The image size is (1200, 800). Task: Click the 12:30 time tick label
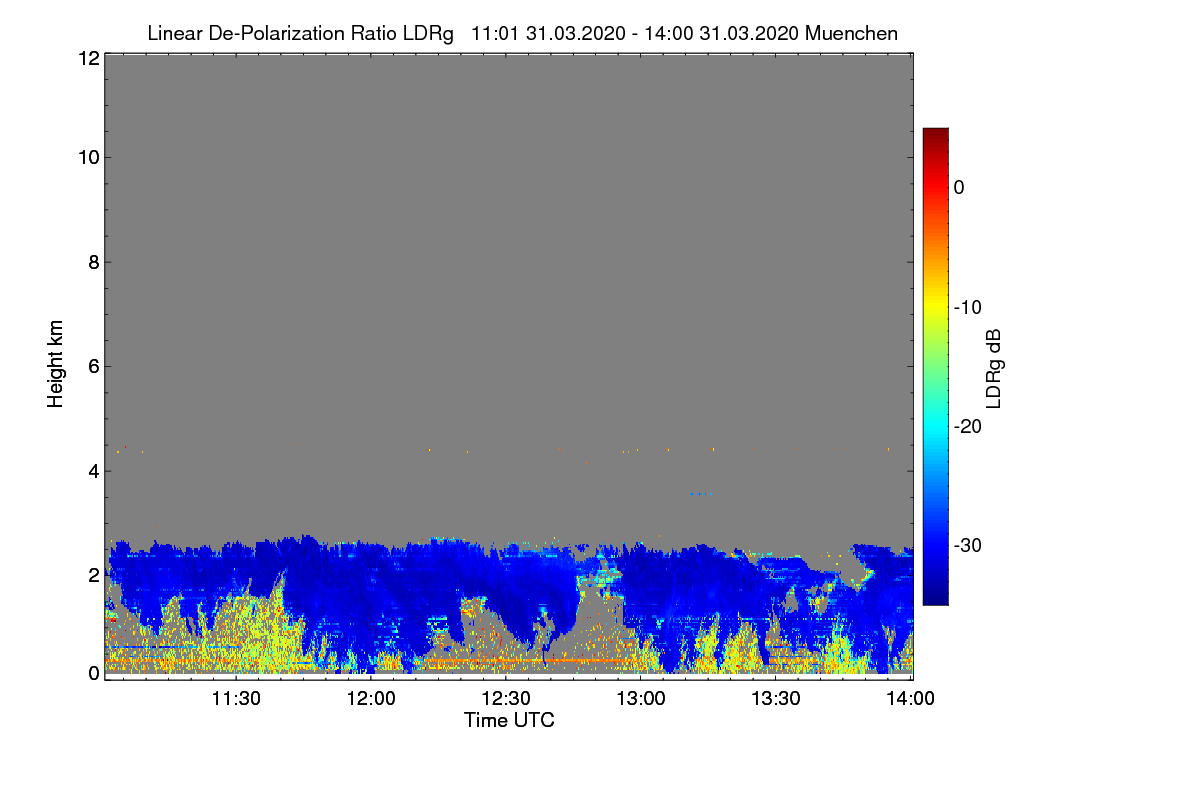[x=506, y=699]
